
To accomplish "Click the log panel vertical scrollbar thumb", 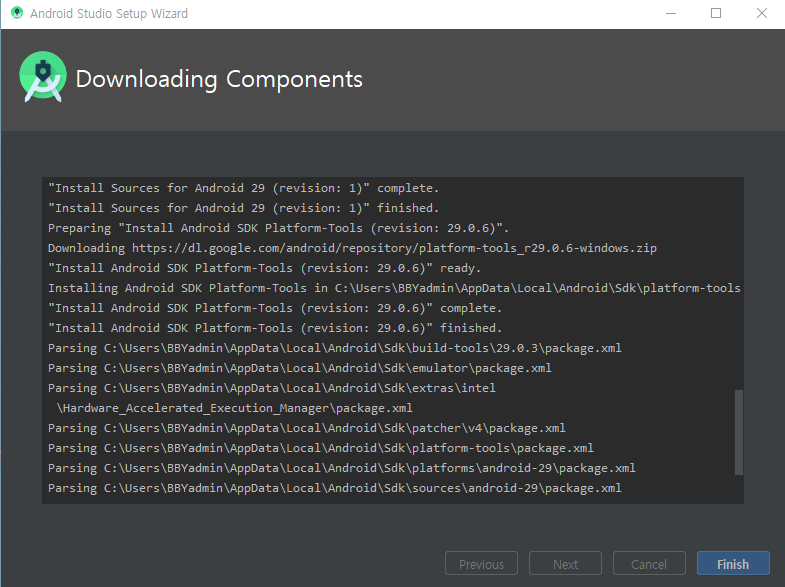I will (738, 432).
